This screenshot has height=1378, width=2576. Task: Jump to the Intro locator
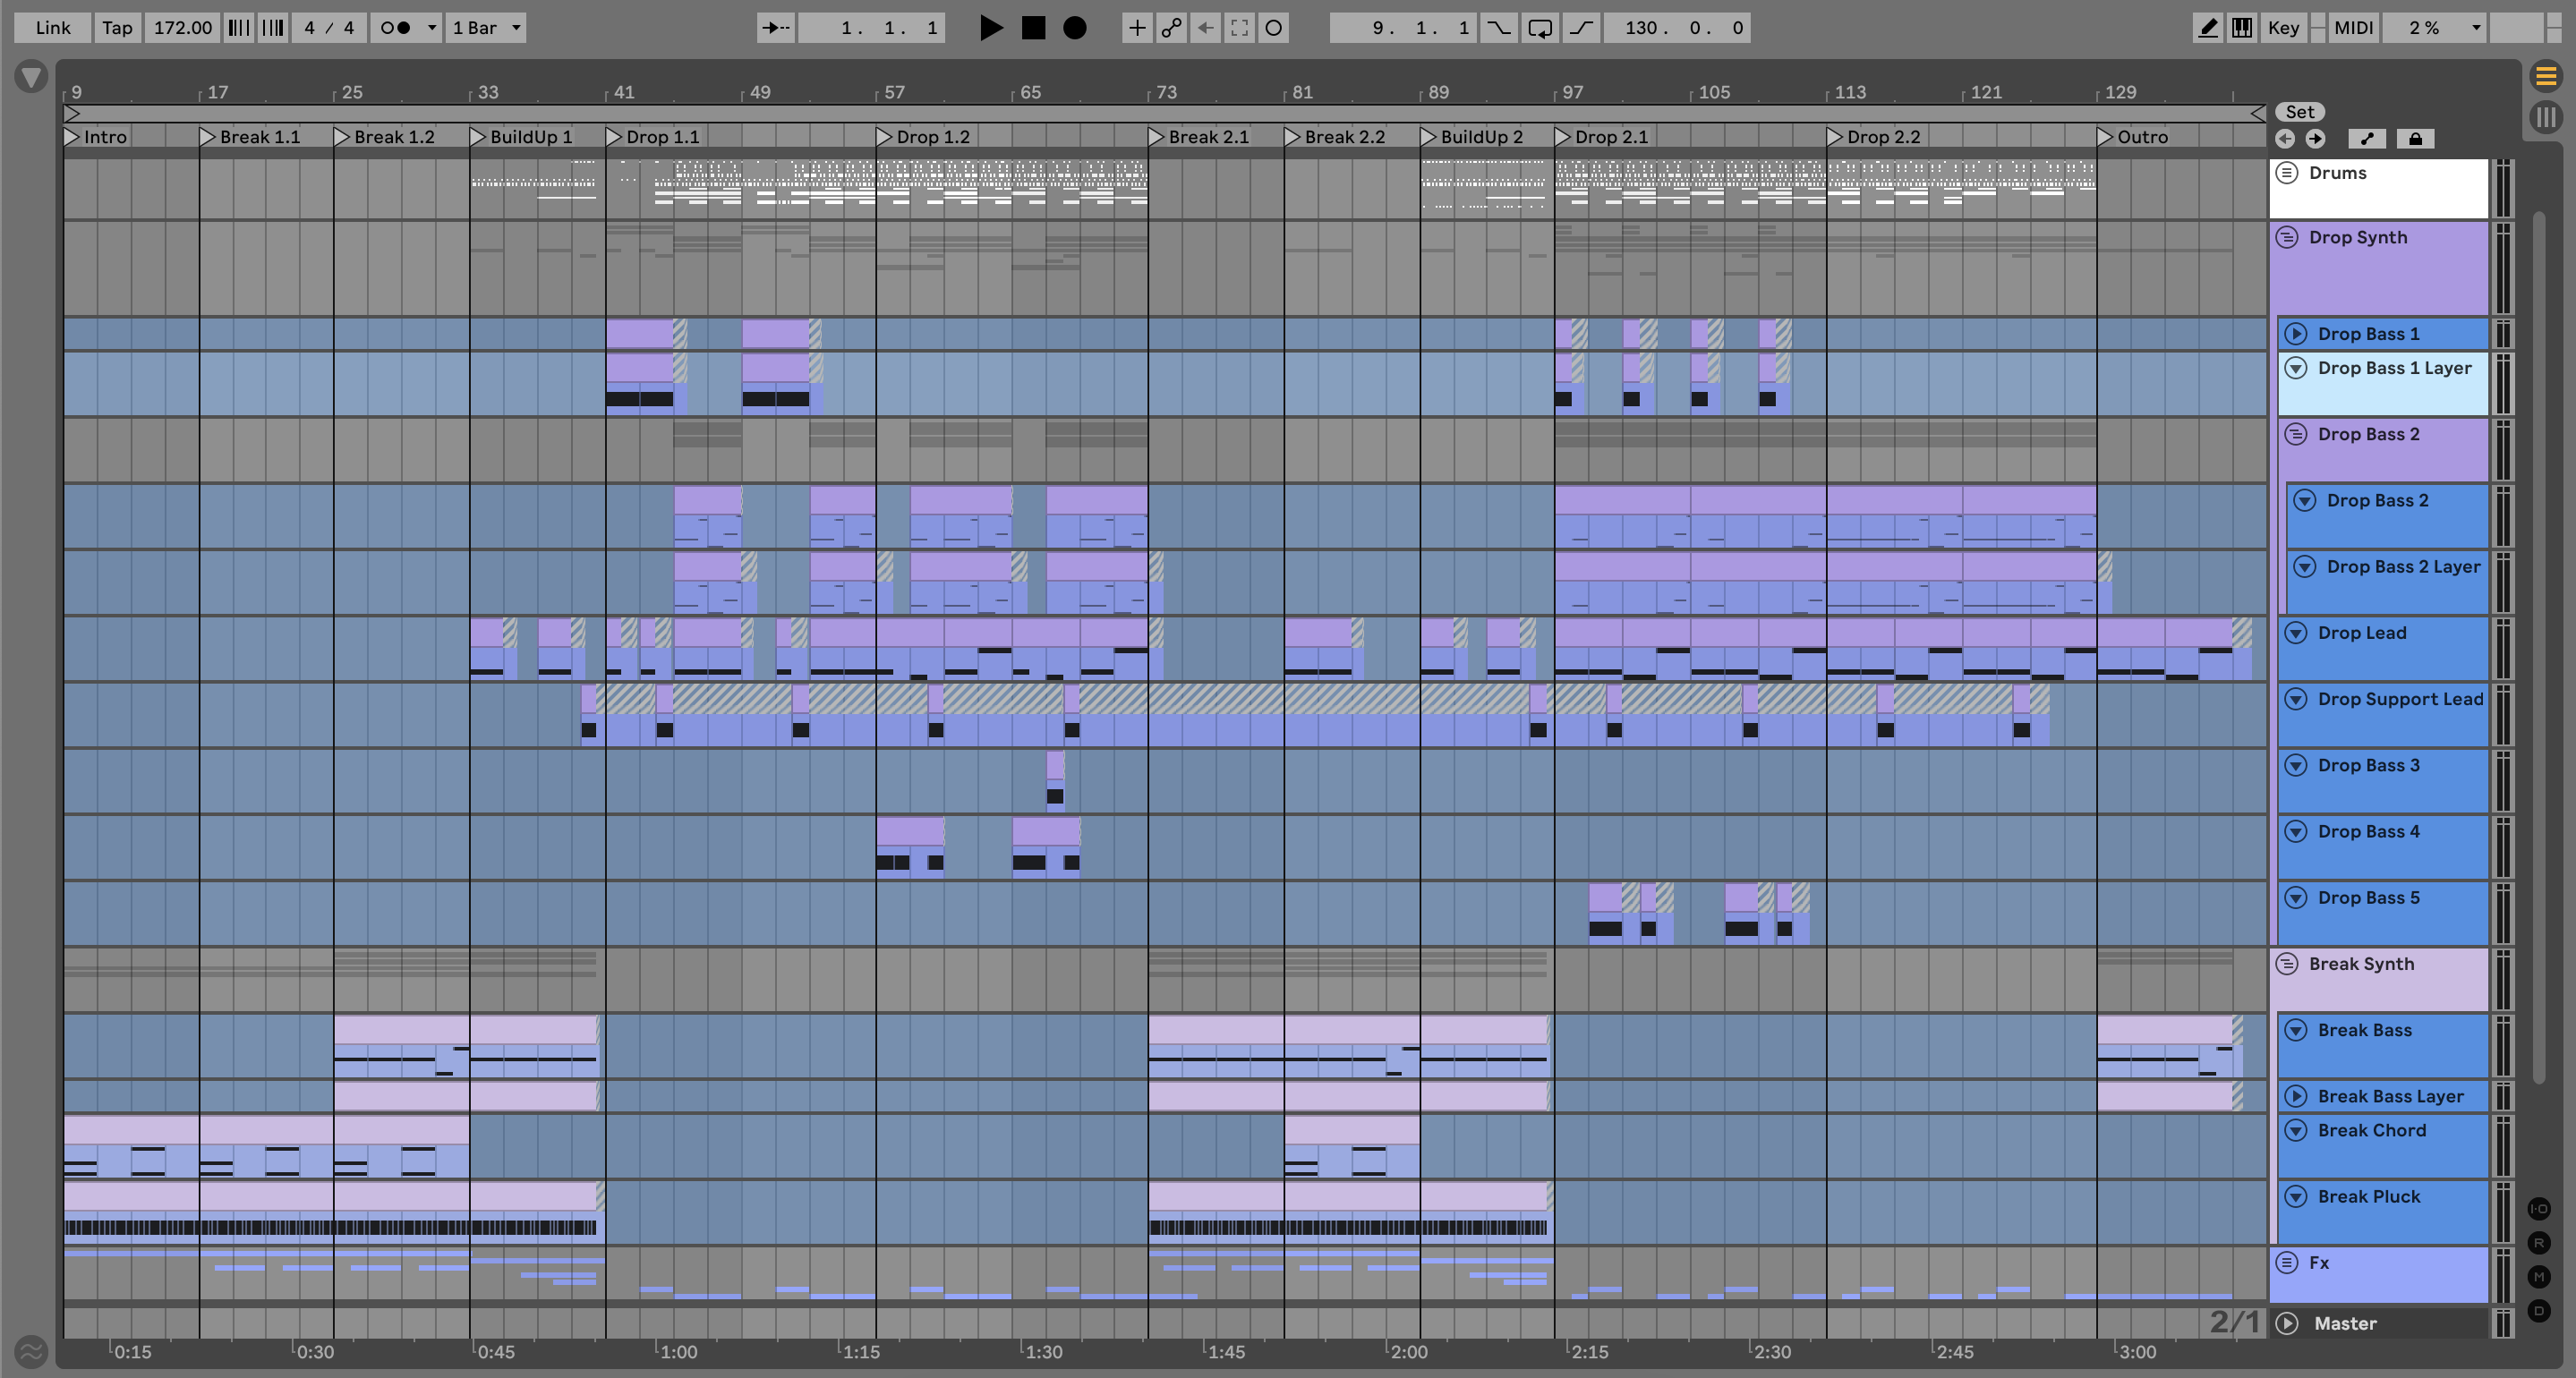[72, 137]
